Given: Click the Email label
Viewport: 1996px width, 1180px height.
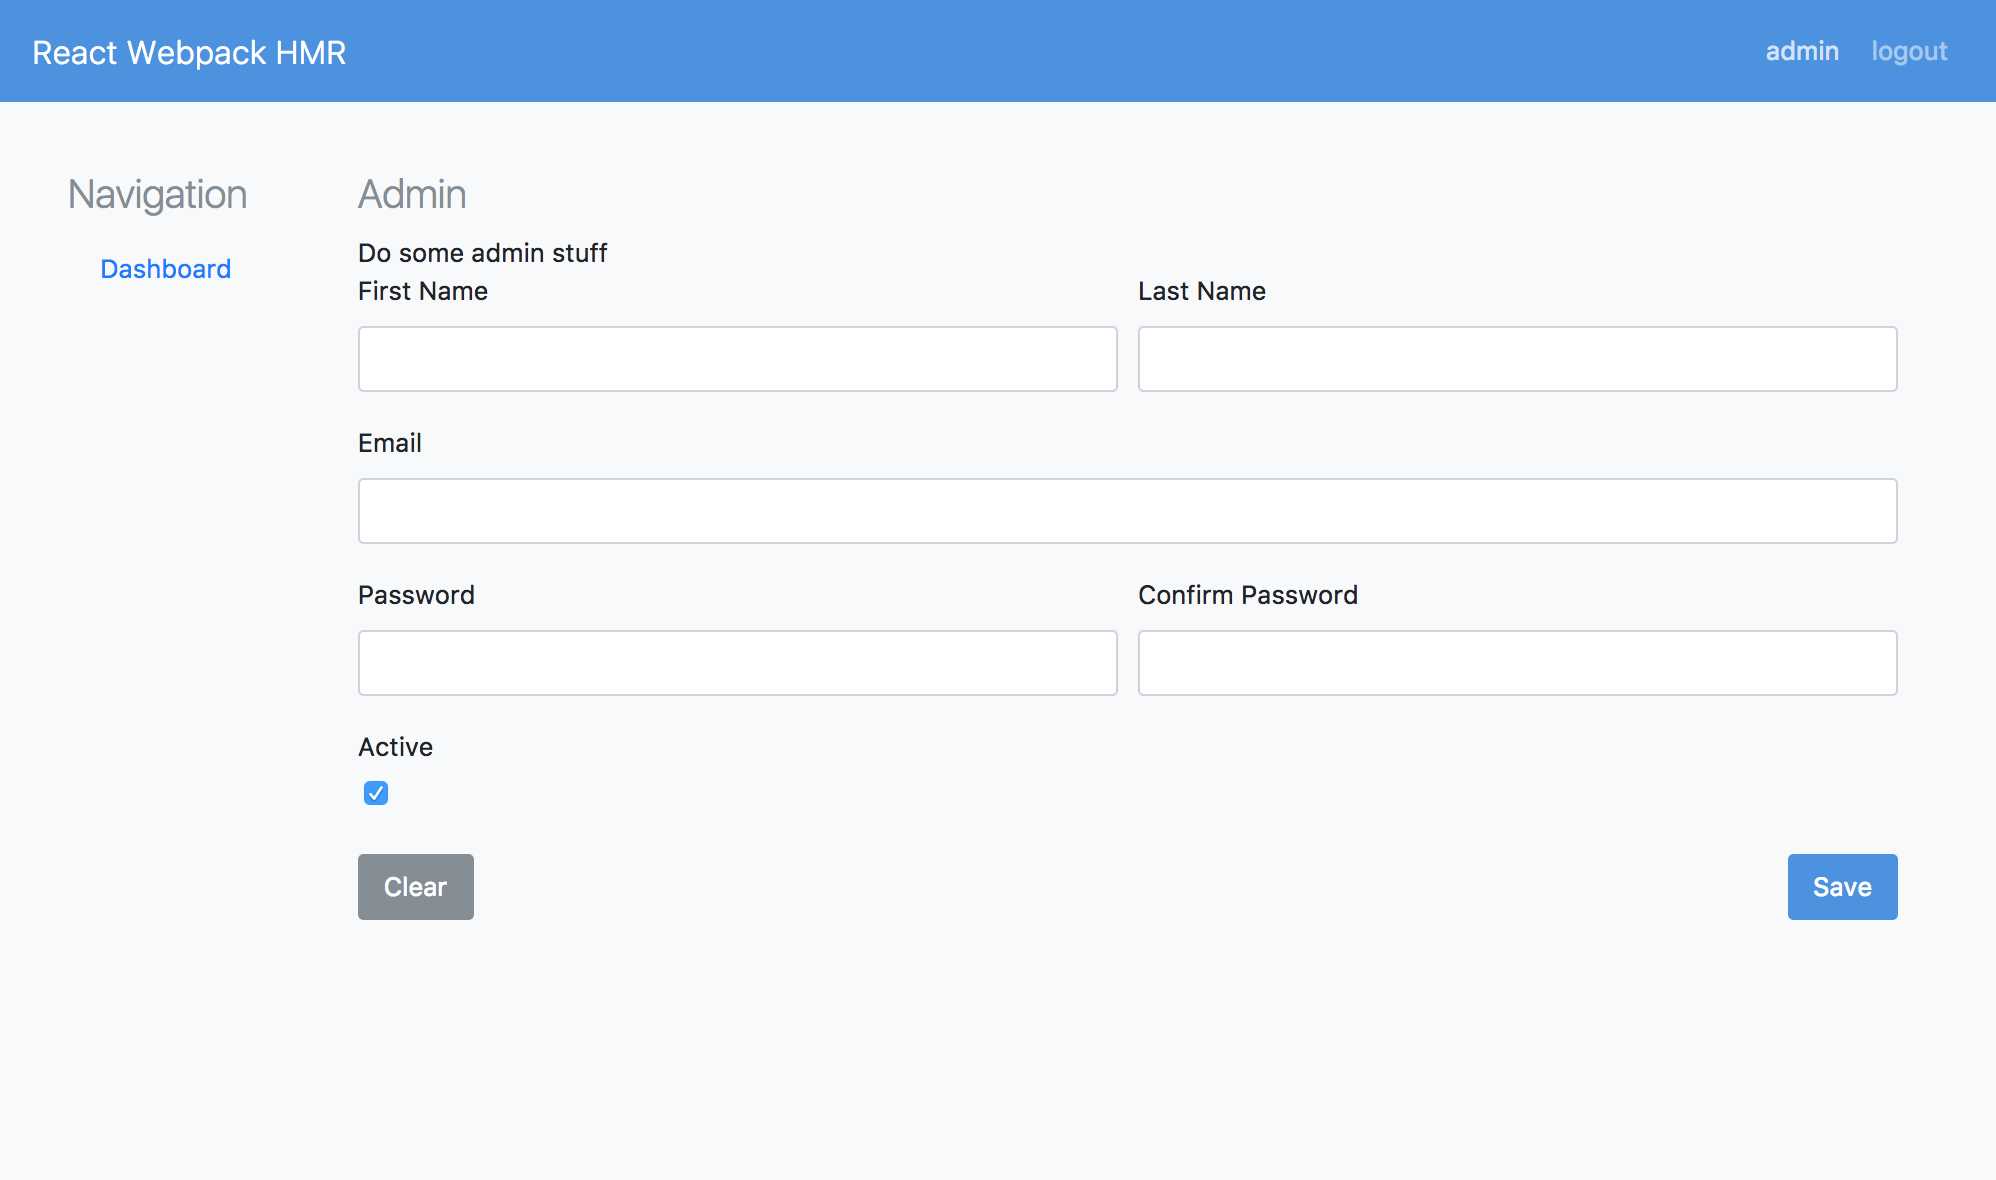Looking at the screenshot, I should click(x=390, y=443).
